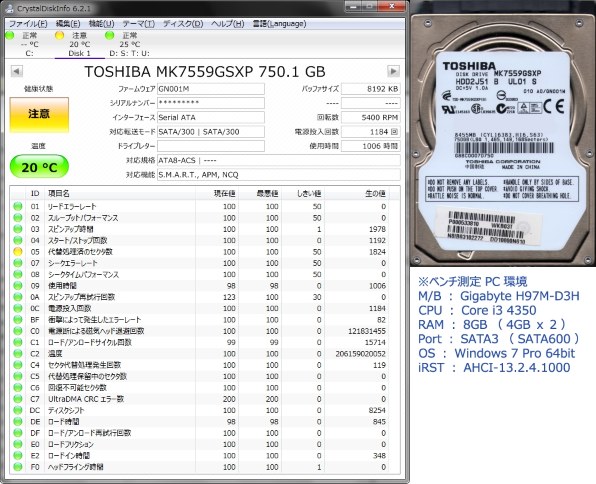This screenshot has width=596, height=484.
Task: Click the yellow 注意 health status button
Action: [39, 114]
